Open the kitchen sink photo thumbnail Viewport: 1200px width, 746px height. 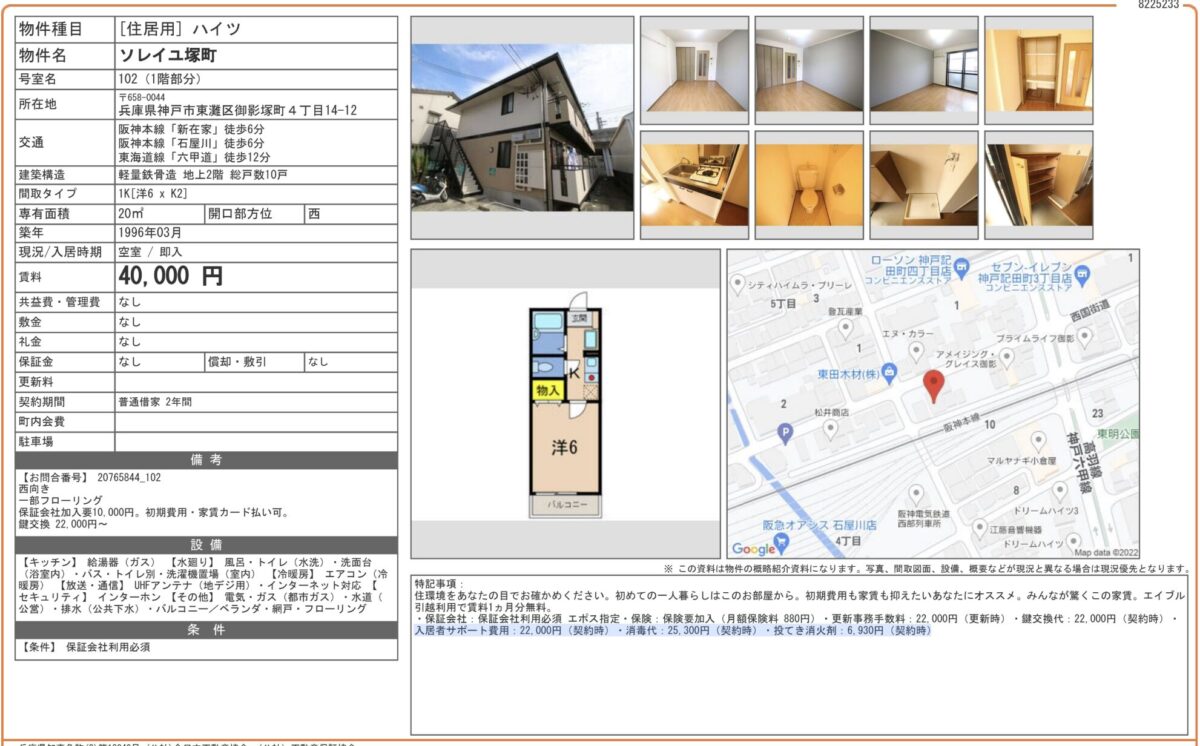pos(694,185)
